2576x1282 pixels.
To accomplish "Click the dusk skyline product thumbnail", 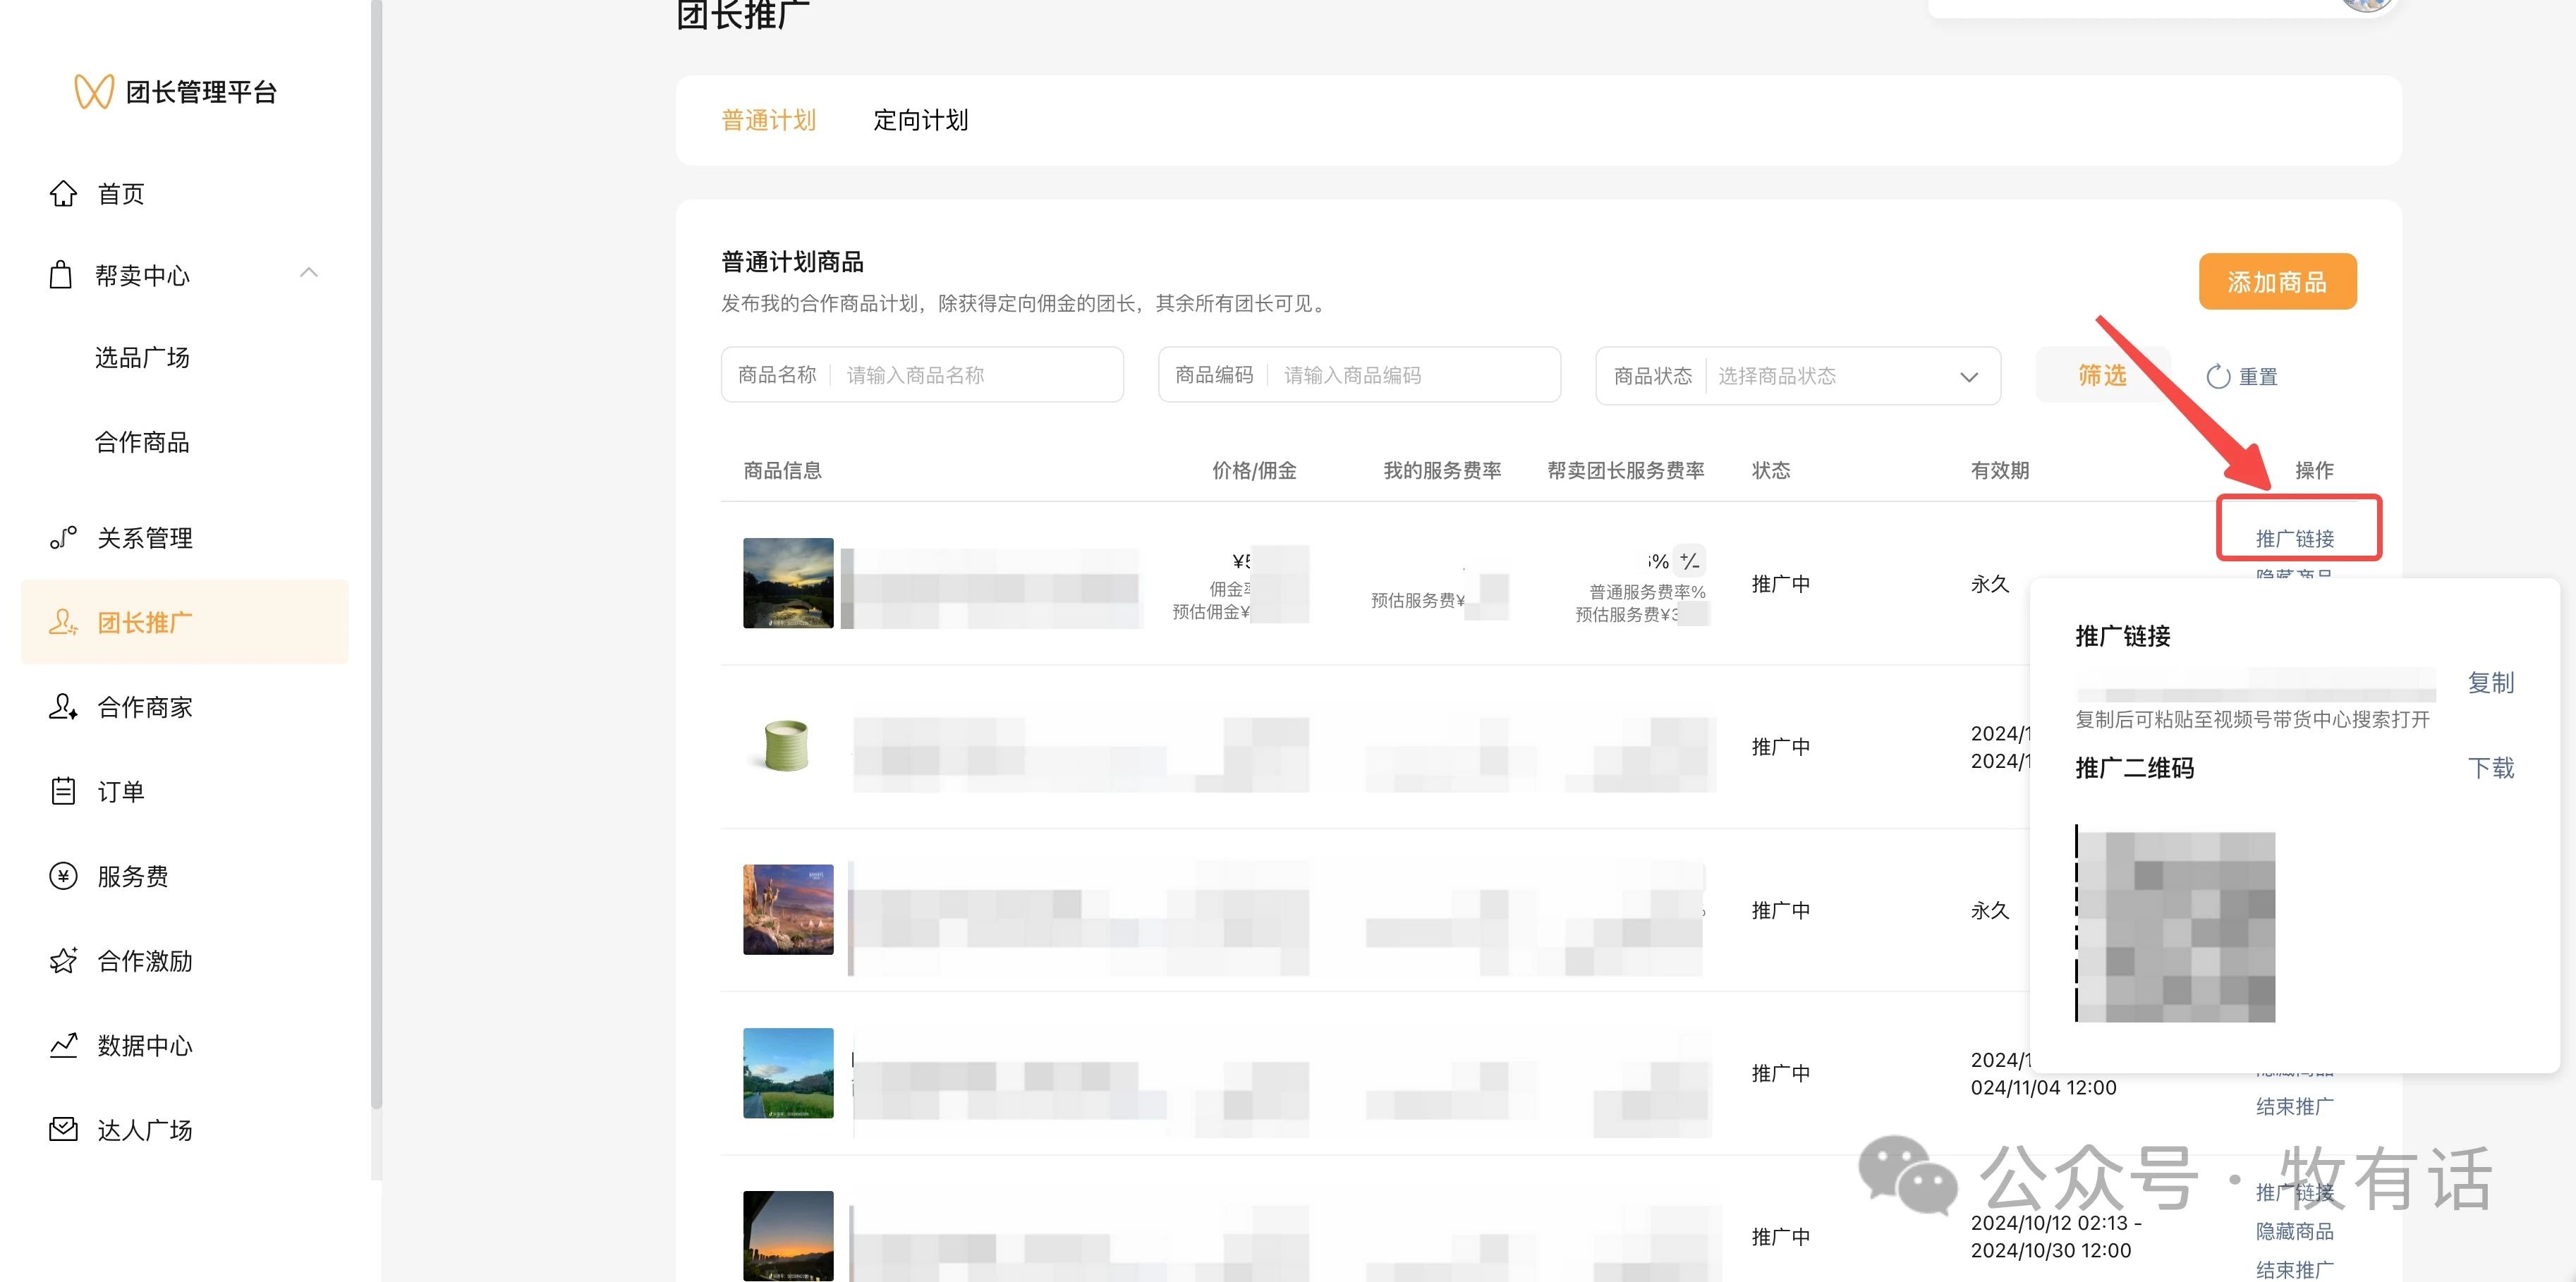I will [788, 1236].
